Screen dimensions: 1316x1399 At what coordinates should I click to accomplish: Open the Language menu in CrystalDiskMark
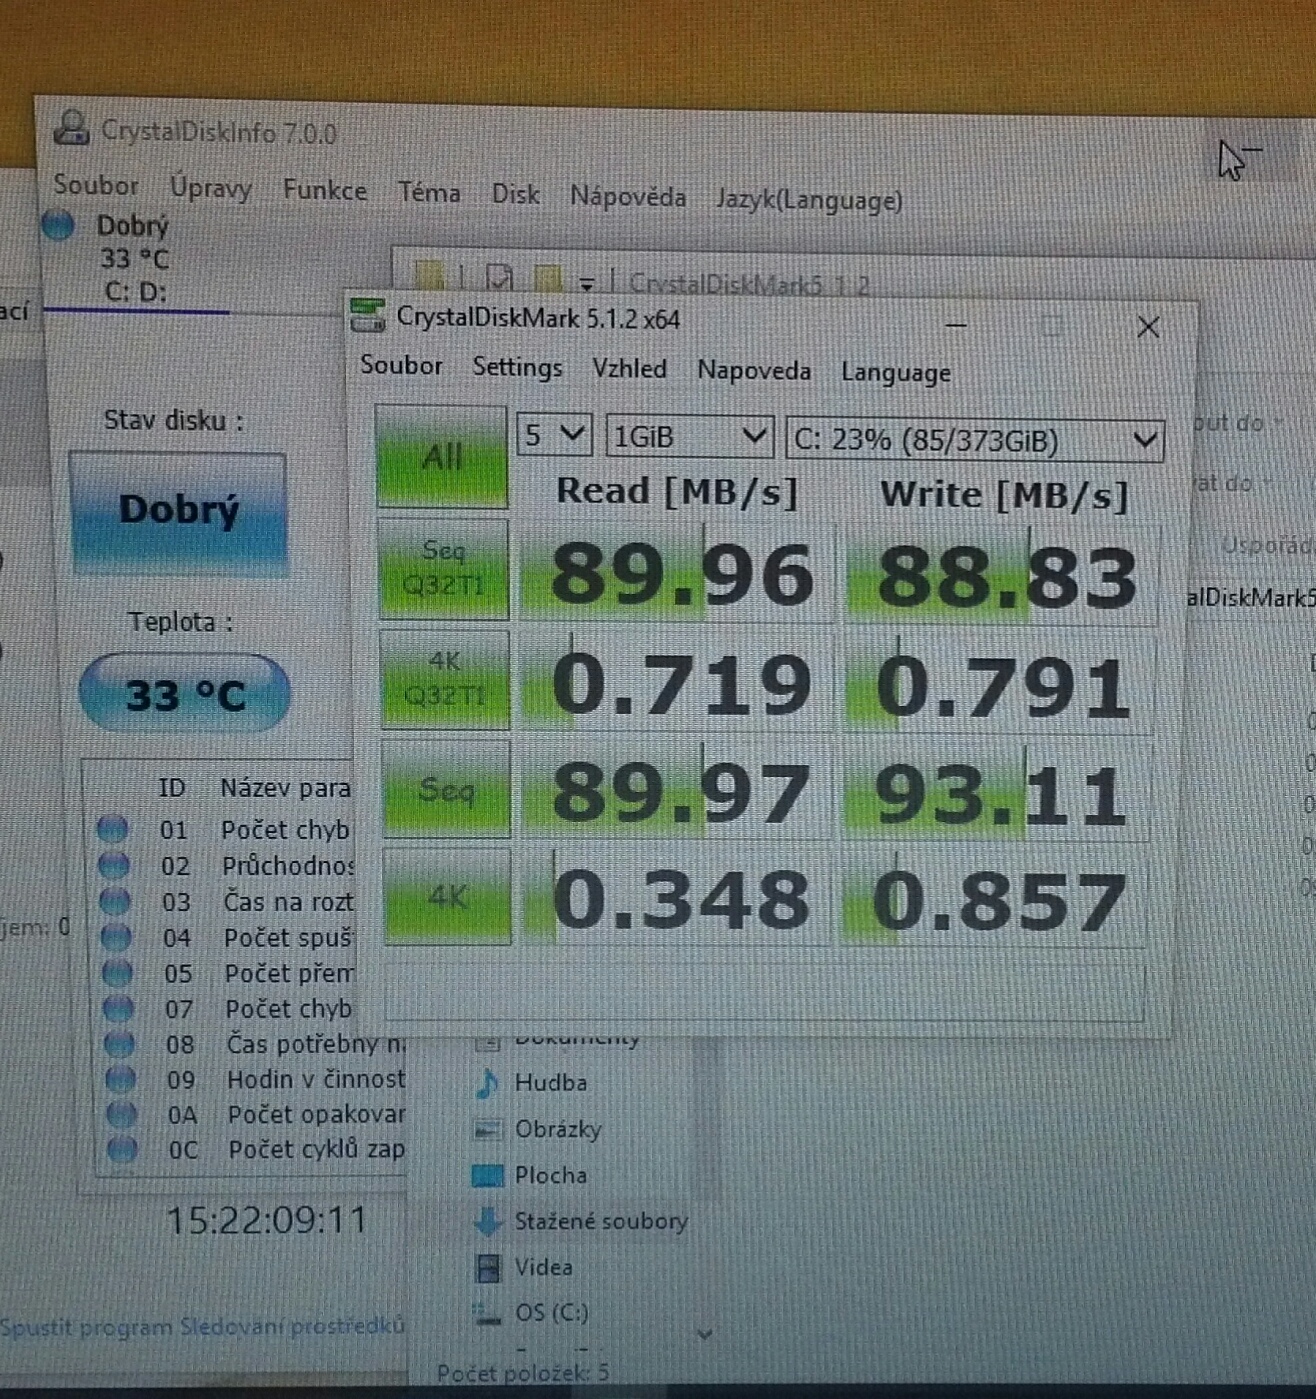[x=896, y=373]
